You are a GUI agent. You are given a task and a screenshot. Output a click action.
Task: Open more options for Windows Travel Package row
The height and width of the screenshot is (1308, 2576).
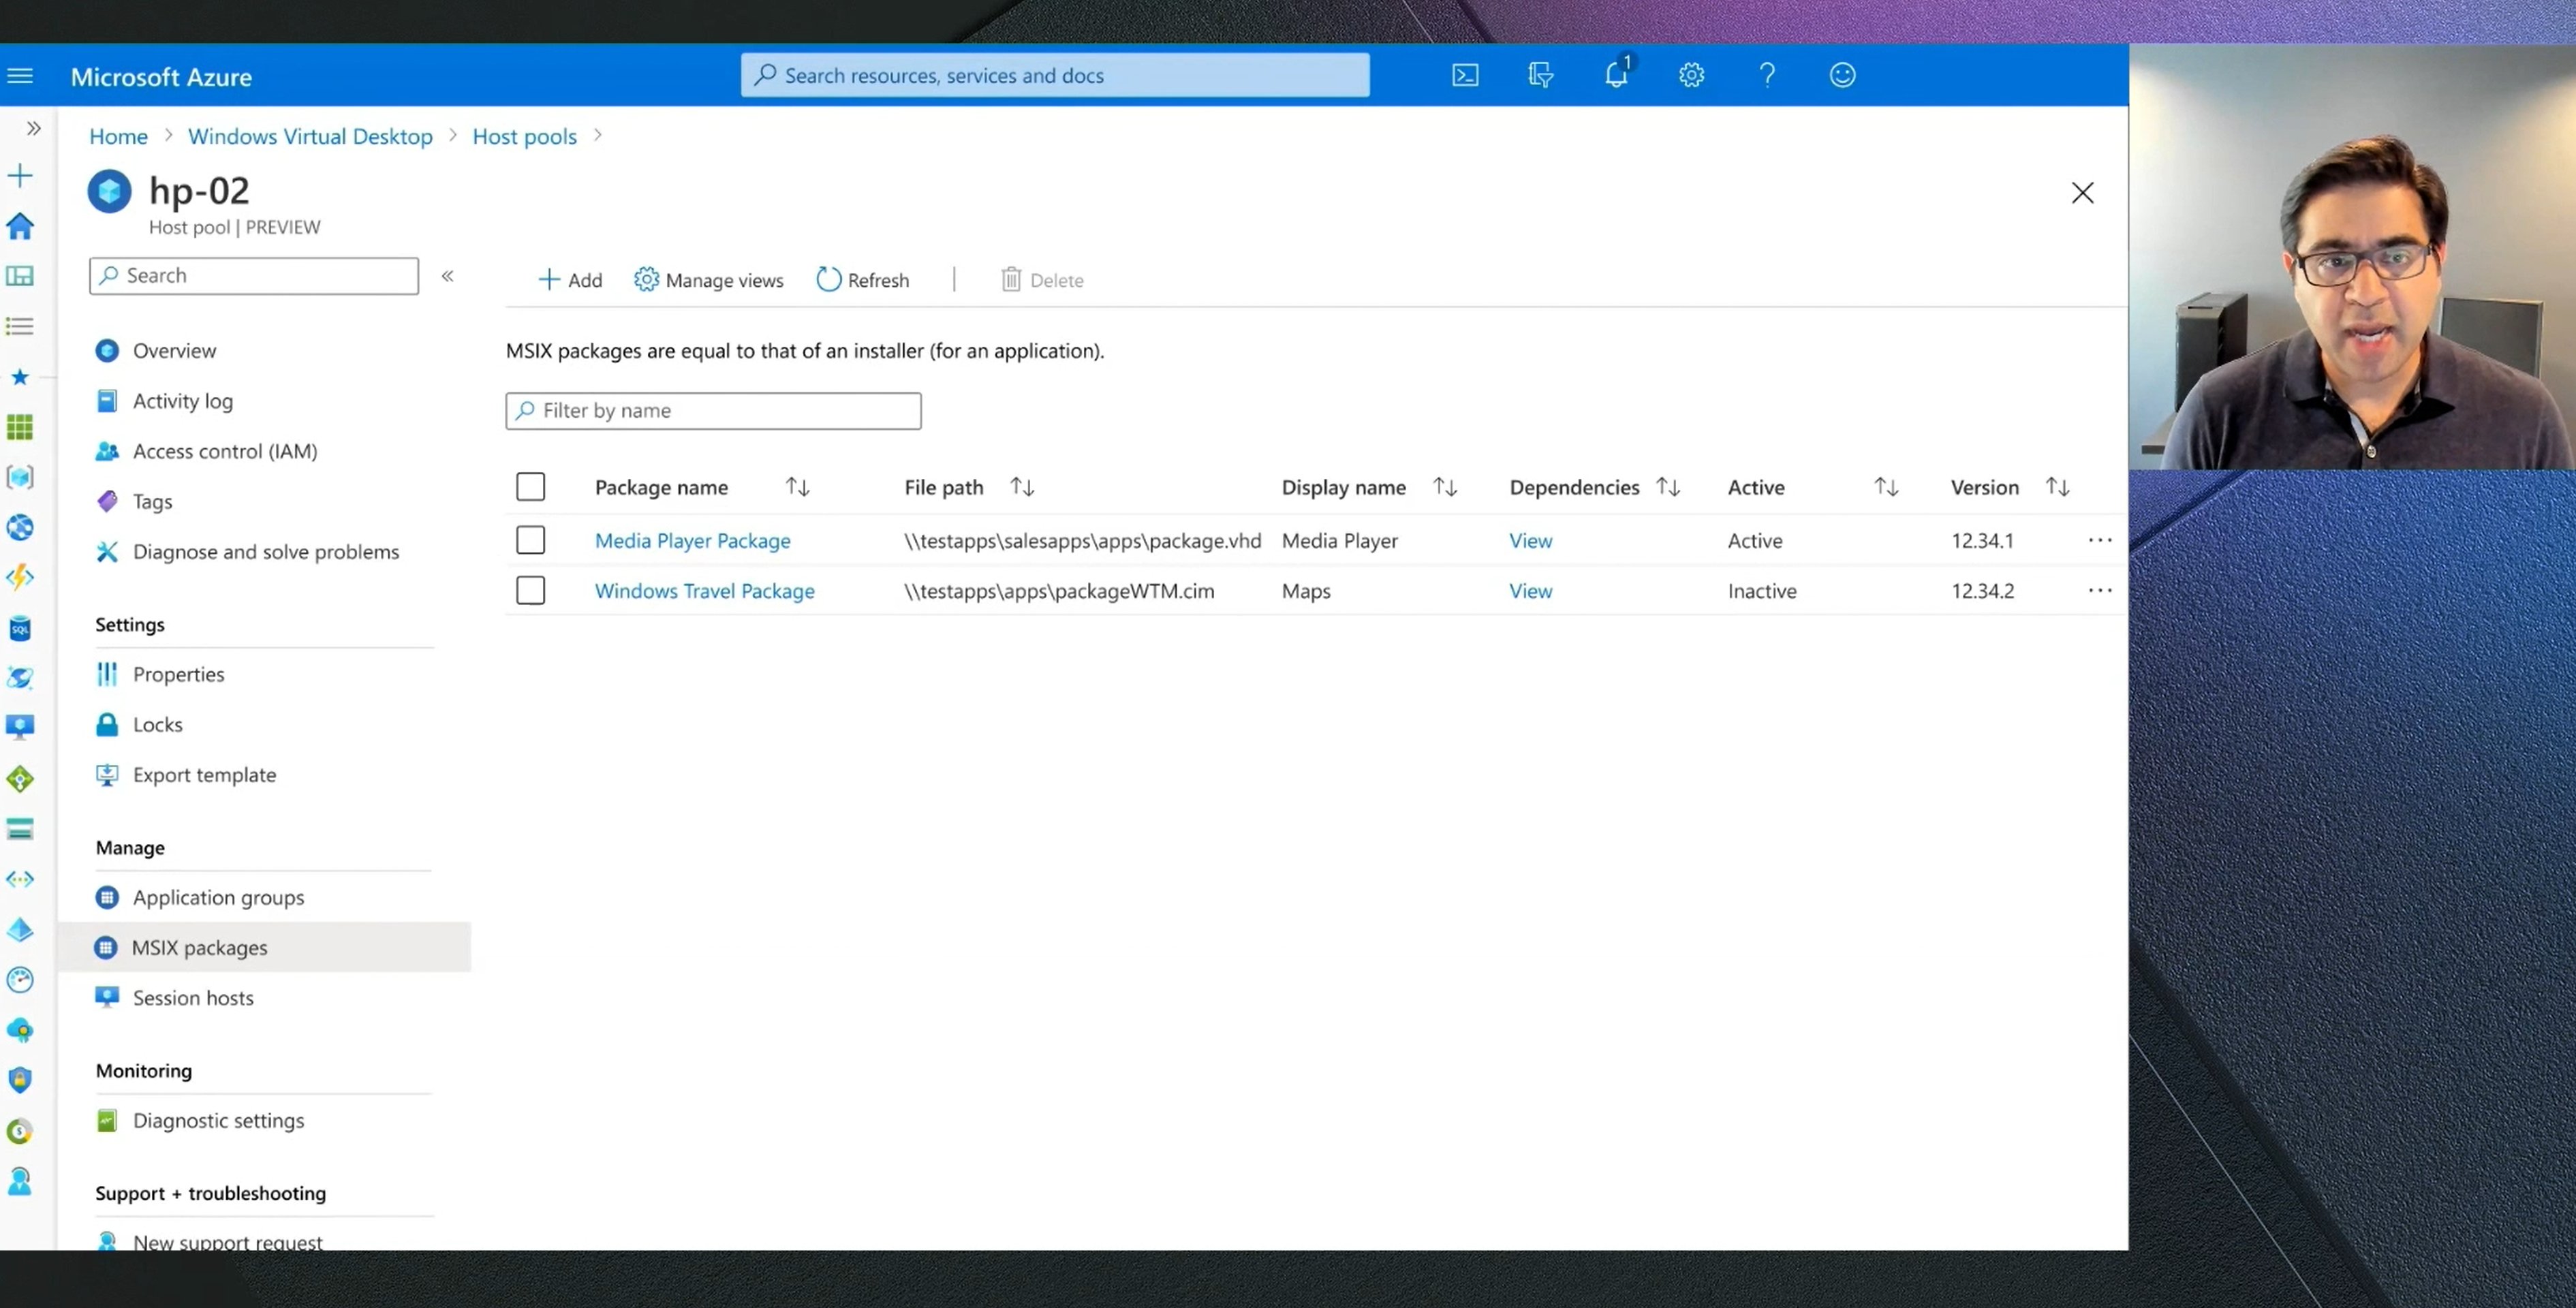pyautogui.click(x=2100, y=590)
